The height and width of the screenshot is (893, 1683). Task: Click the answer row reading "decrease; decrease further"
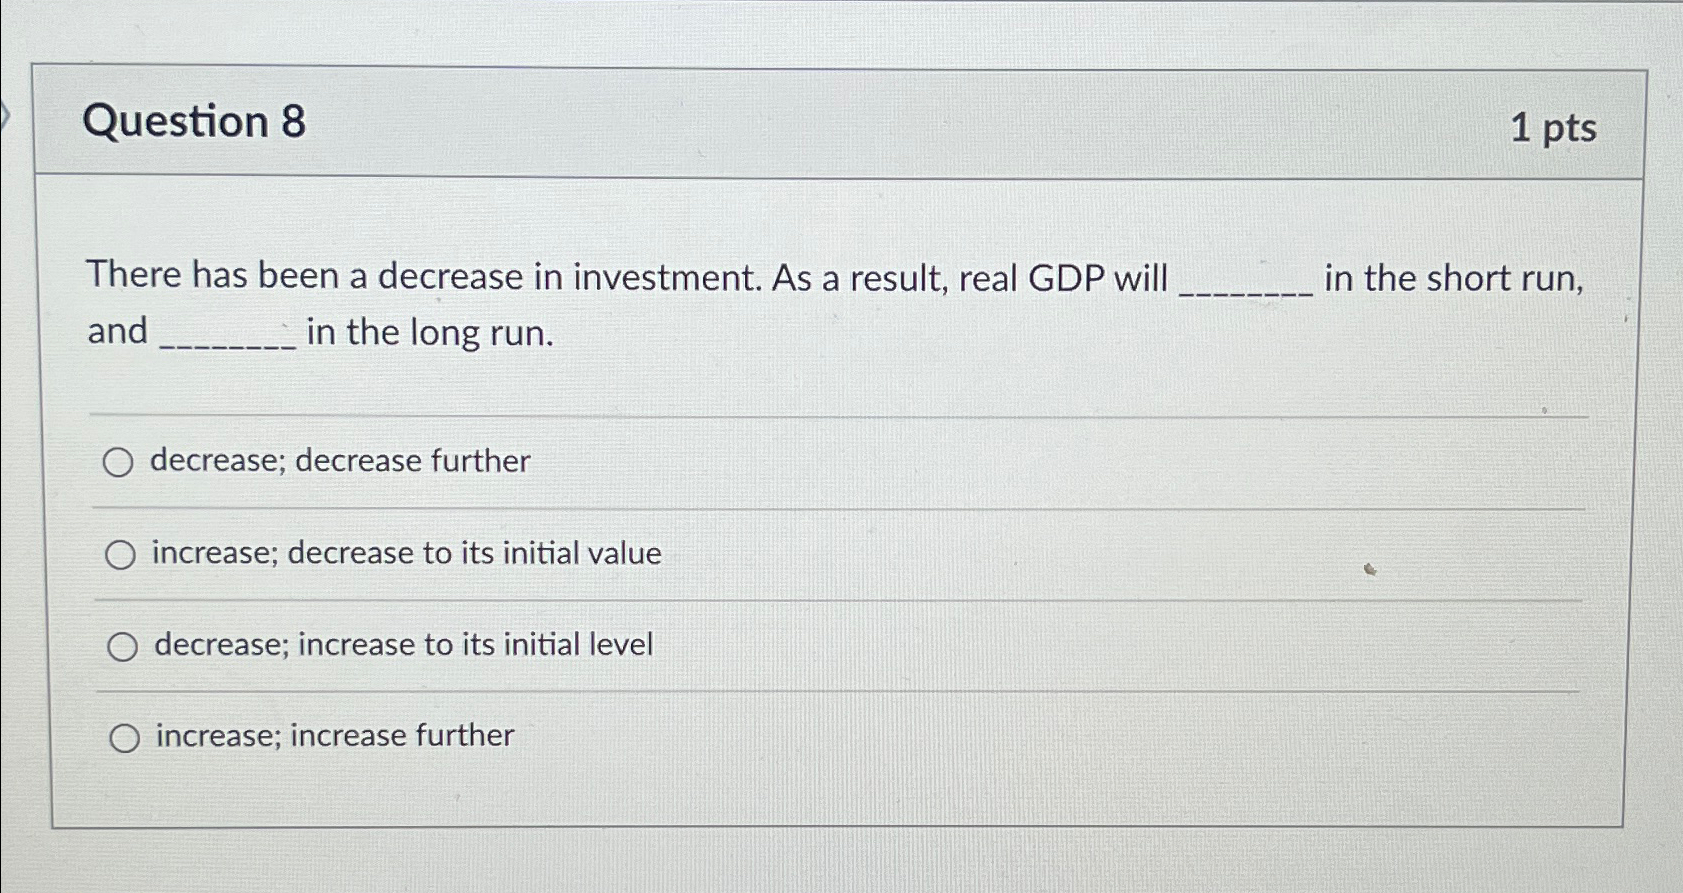click(x=338, y=462)
